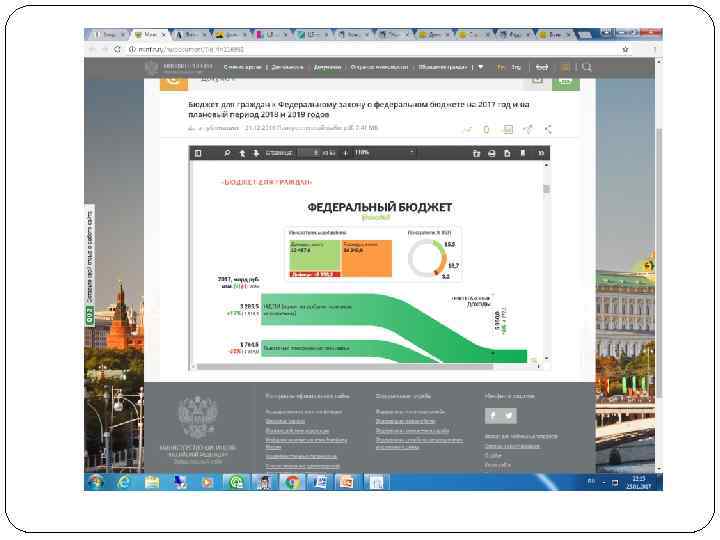The height and width of the screenshot is (540, 720).
Task: Launch Internet Explorer from taskbar
Action: tap(124, 482)
